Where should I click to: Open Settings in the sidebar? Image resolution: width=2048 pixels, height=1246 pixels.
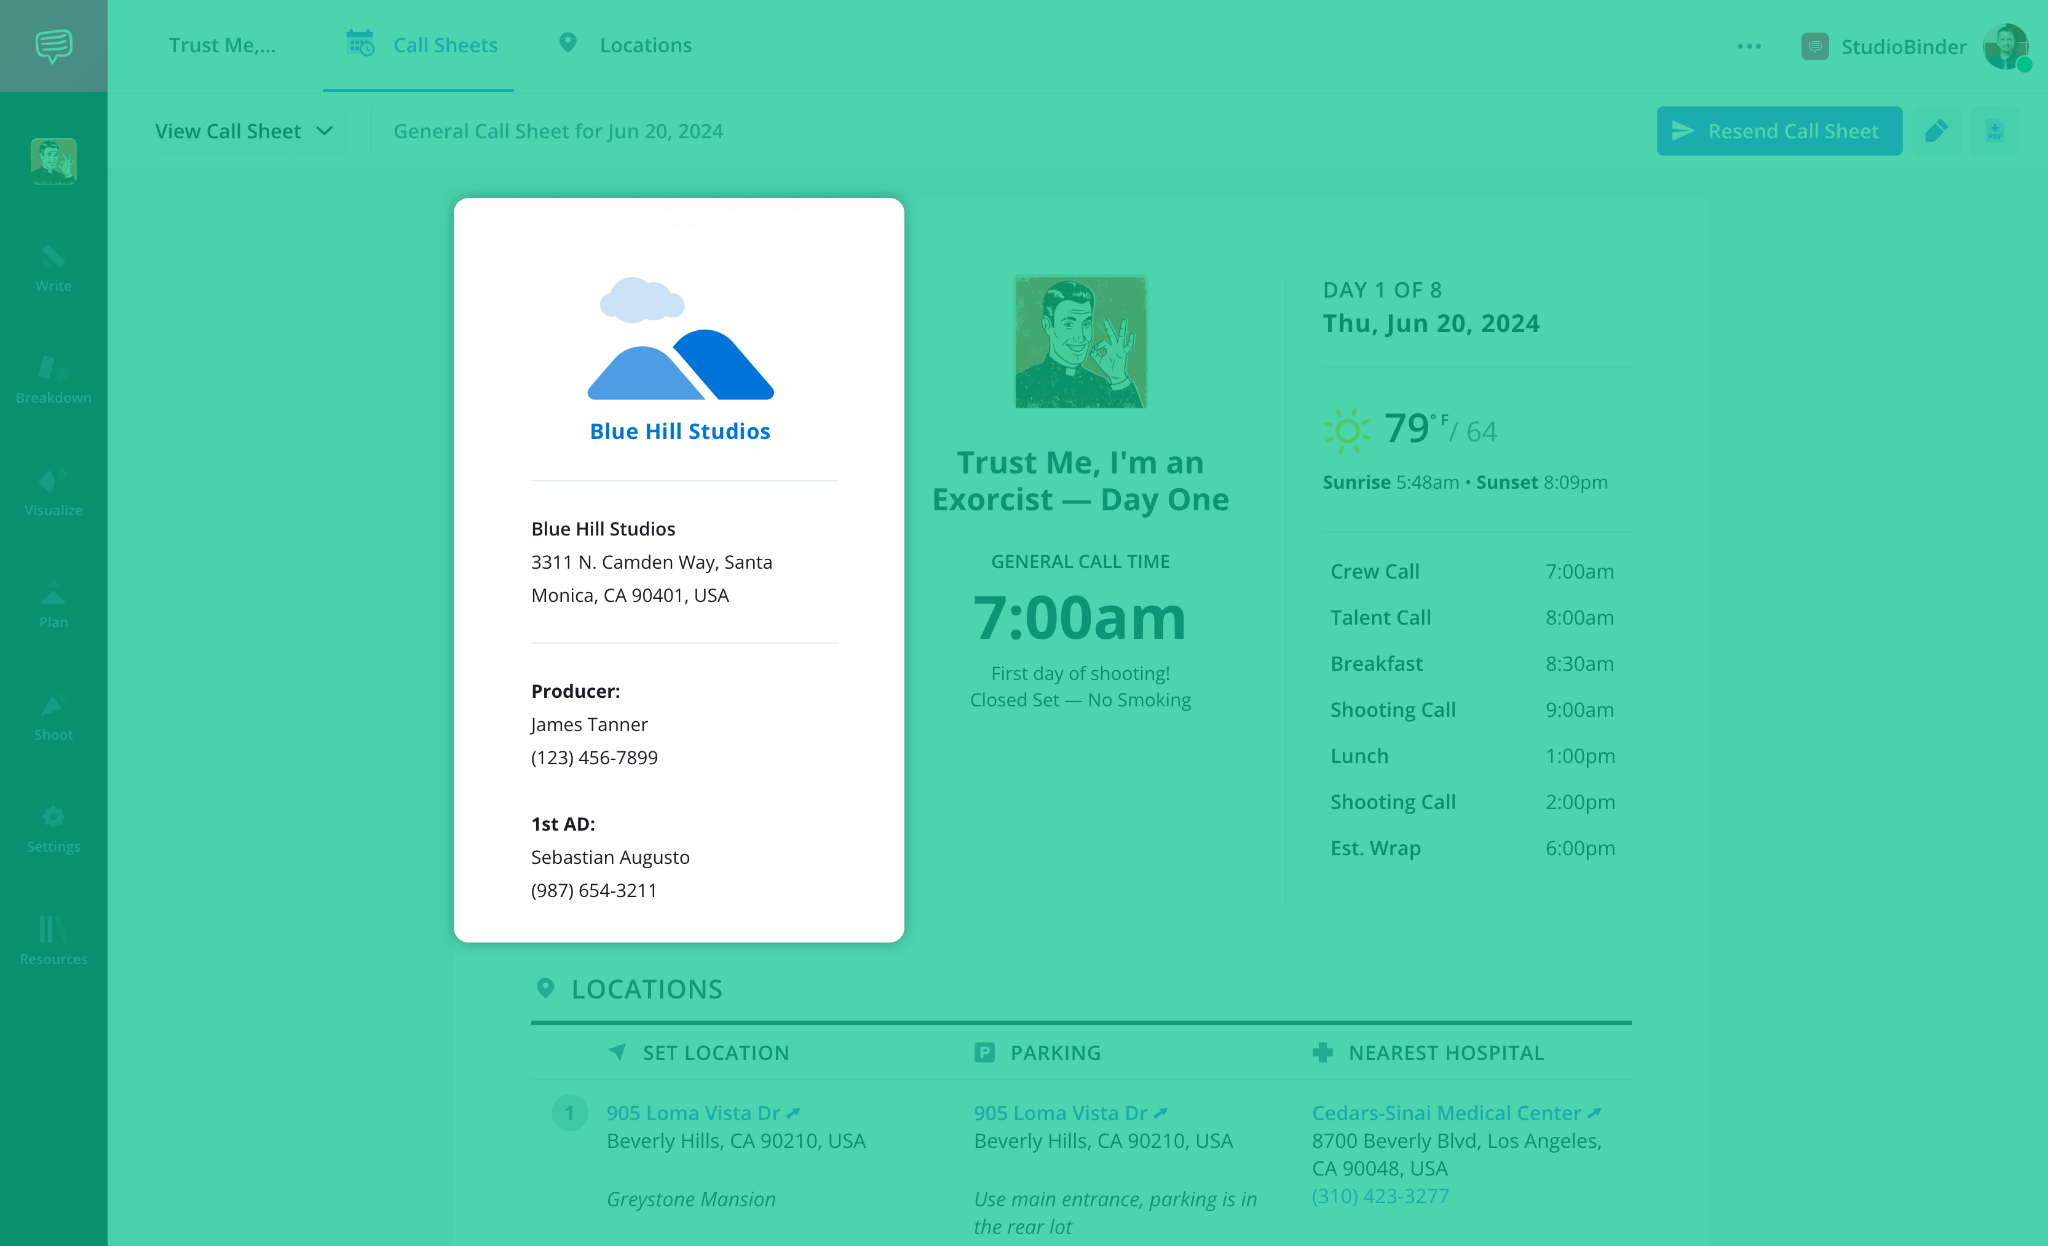53,829
